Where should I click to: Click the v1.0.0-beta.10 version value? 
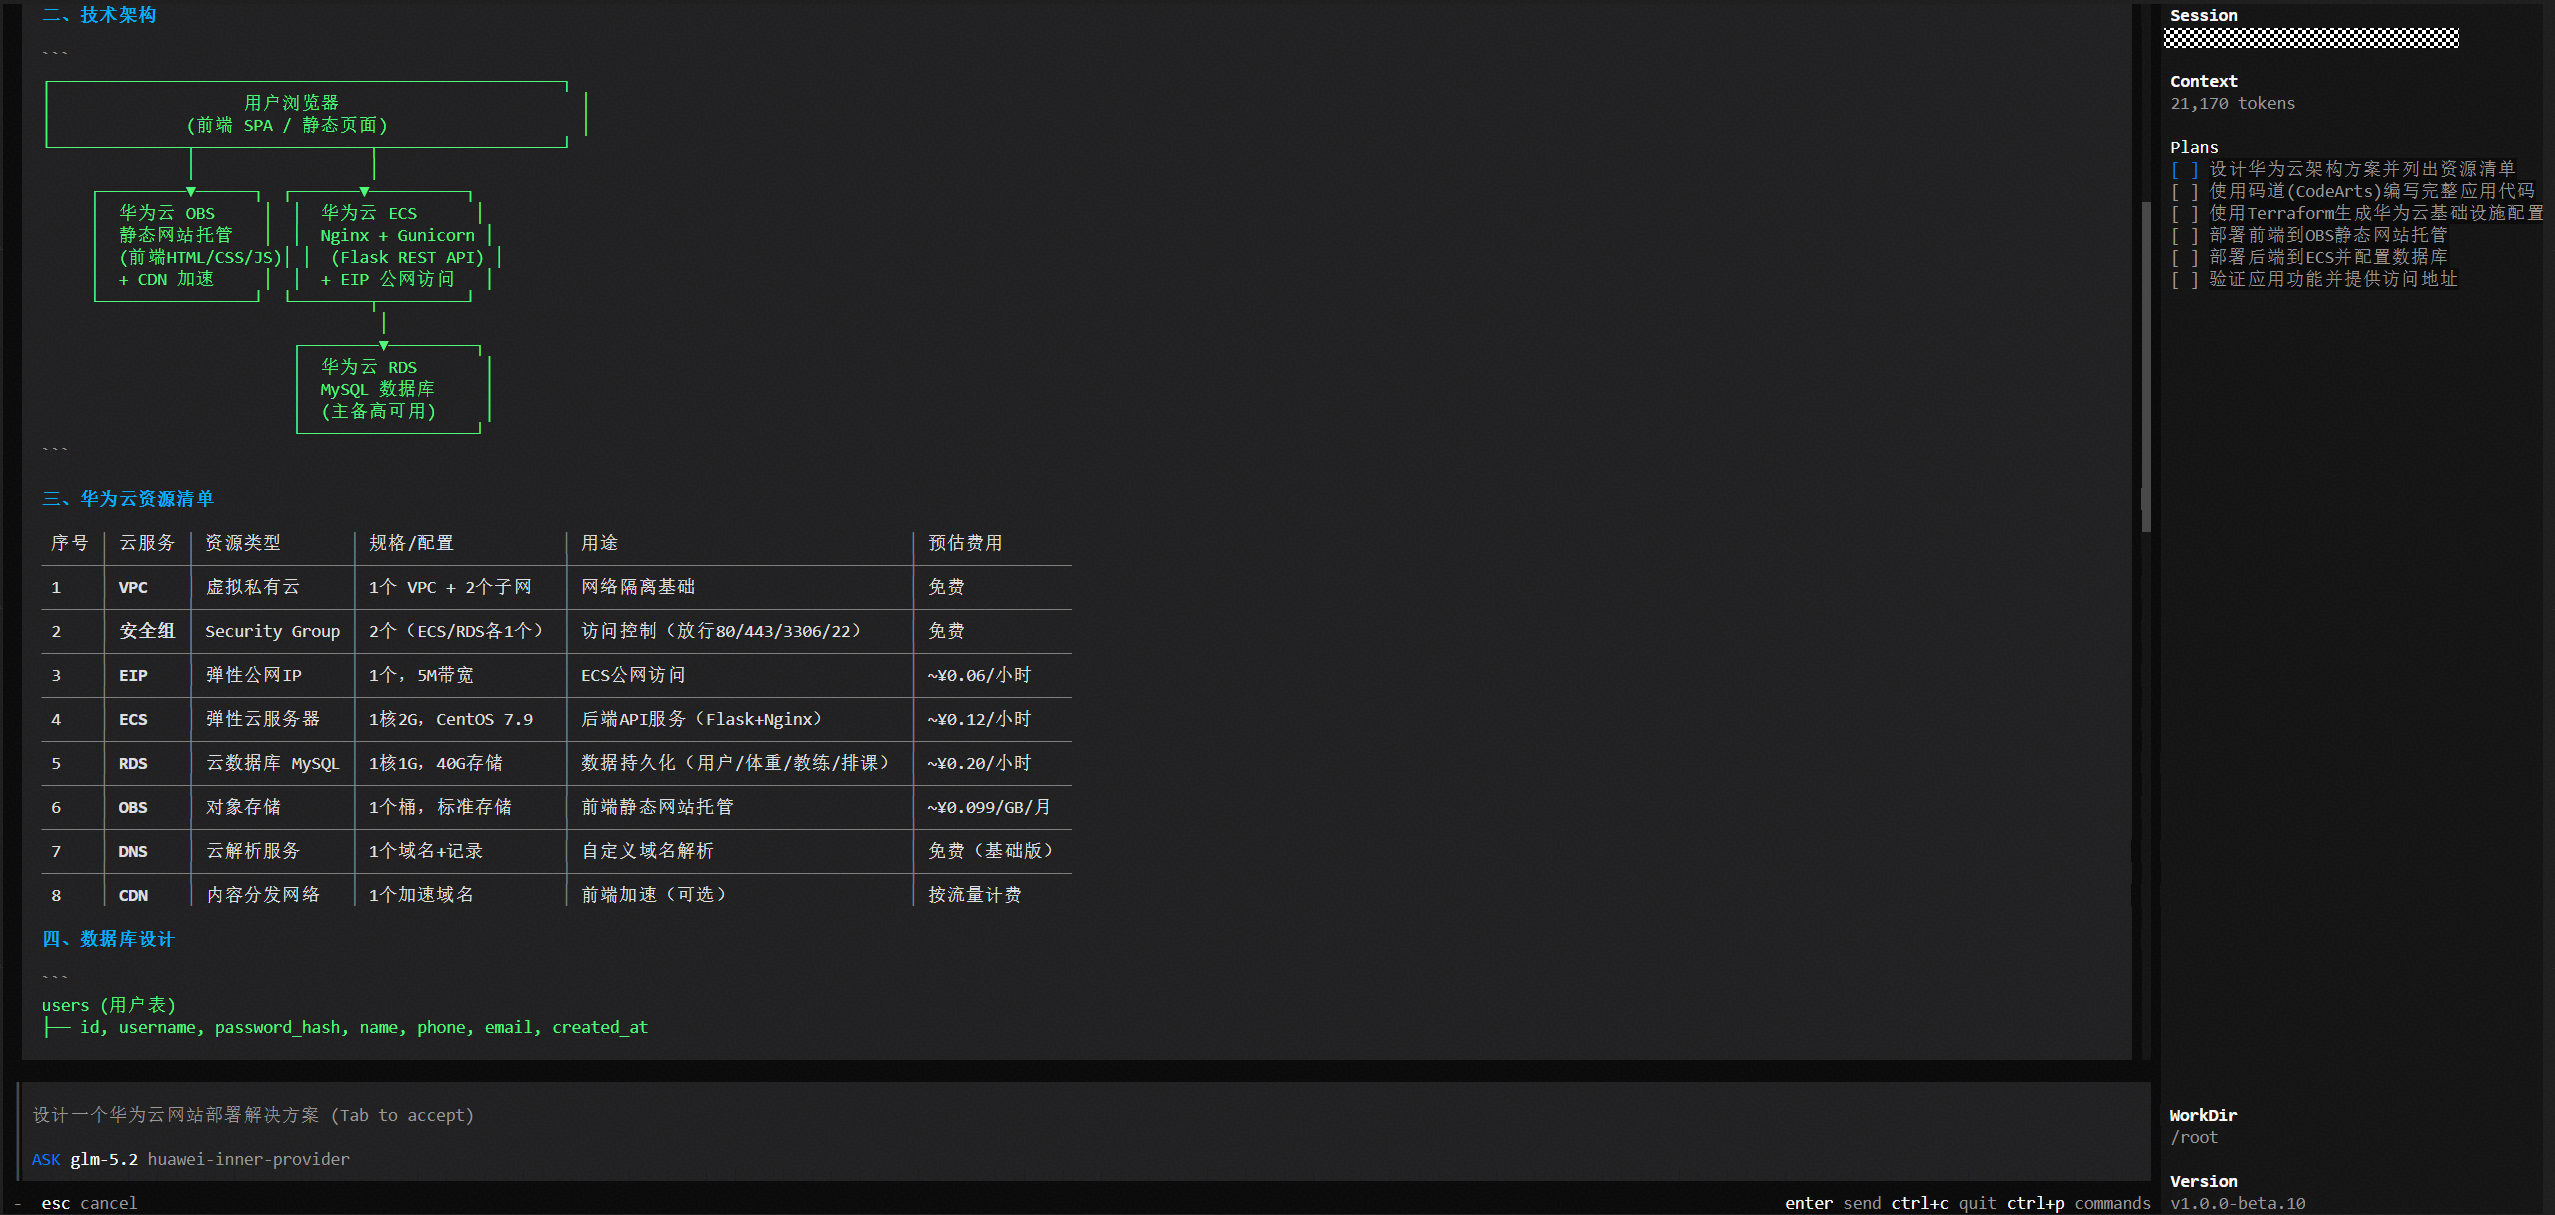pos(2238,1203)
